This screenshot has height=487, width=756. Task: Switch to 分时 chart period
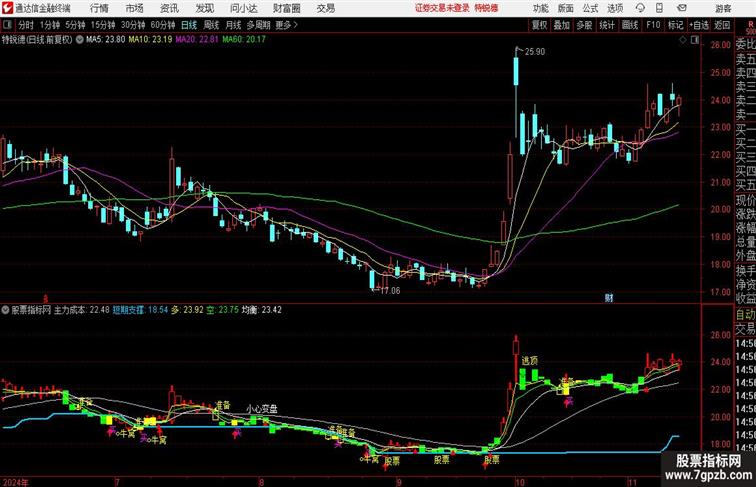click(26, 25)
